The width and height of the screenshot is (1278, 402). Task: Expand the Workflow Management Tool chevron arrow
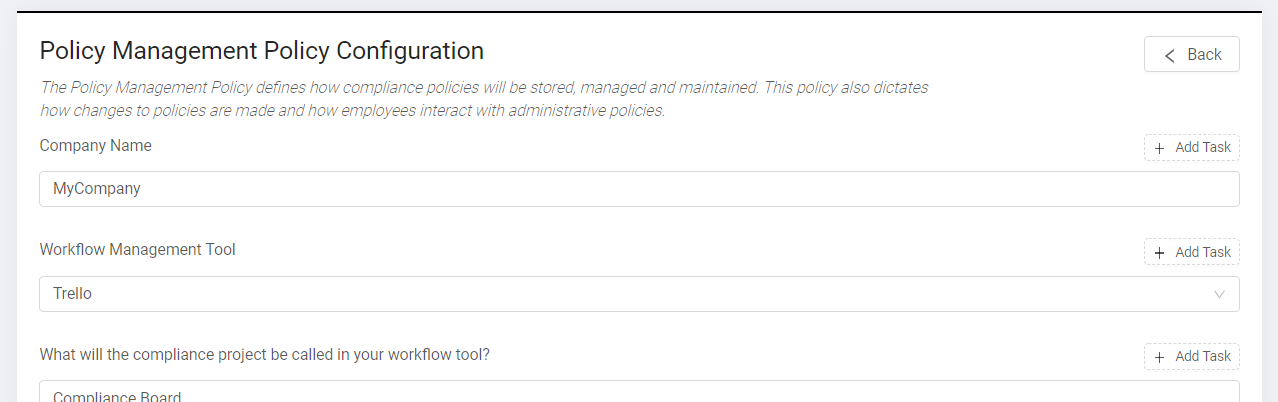point(1219,294)
